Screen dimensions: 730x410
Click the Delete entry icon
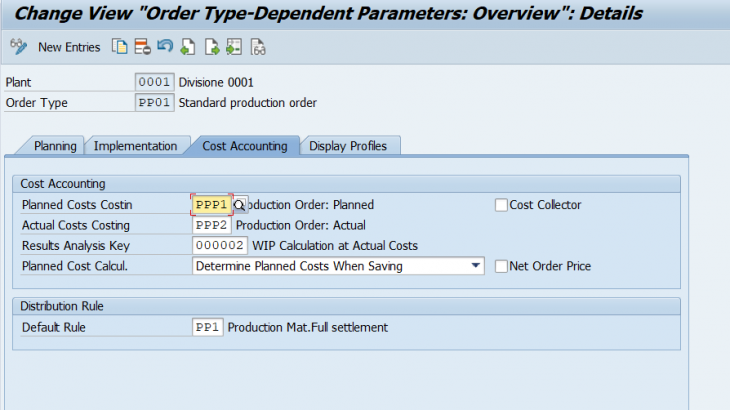142,47
